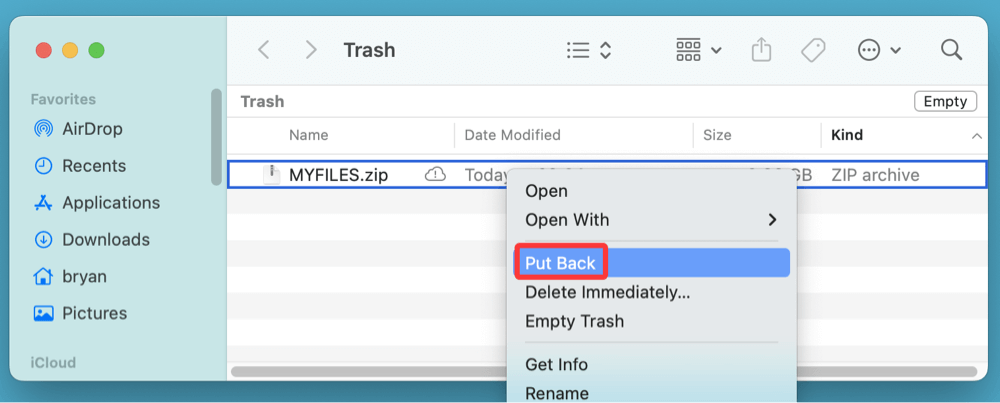The image size is (1000, 403).
Task: Open the ellipsis action menu
Action: [879, 50]
